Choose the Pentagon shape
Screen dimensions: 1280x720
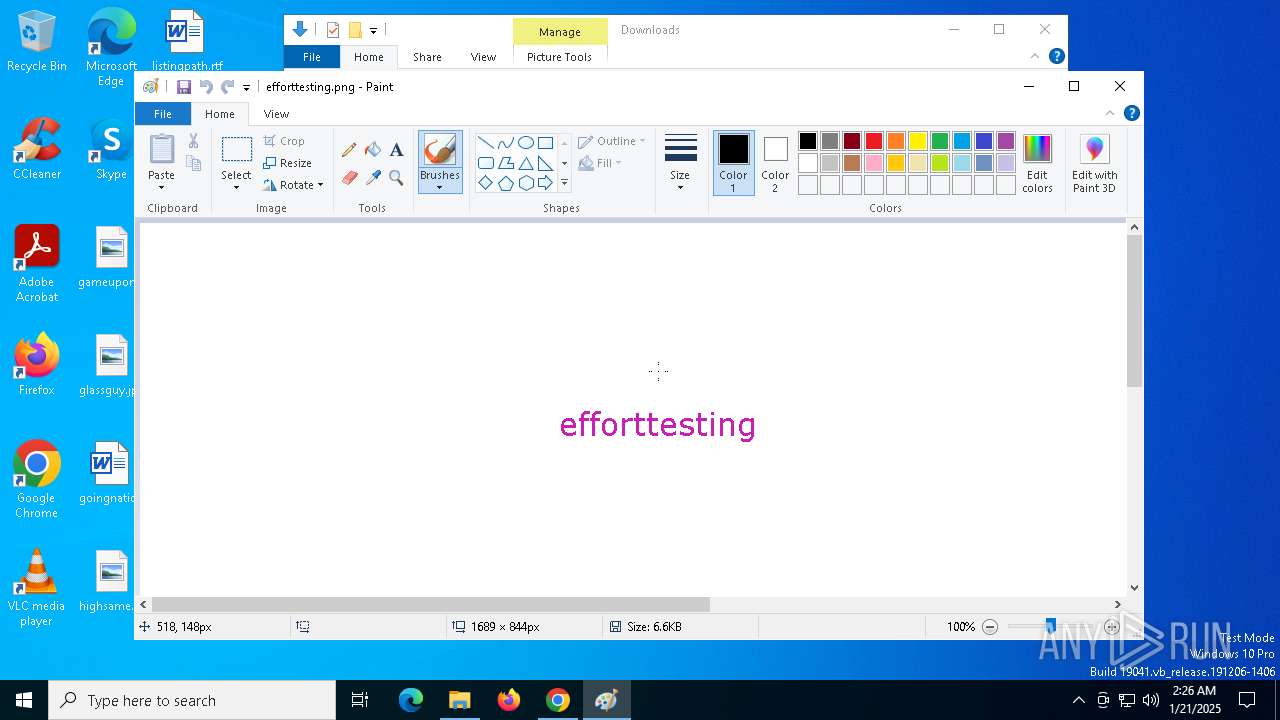(x=505, y=183)
